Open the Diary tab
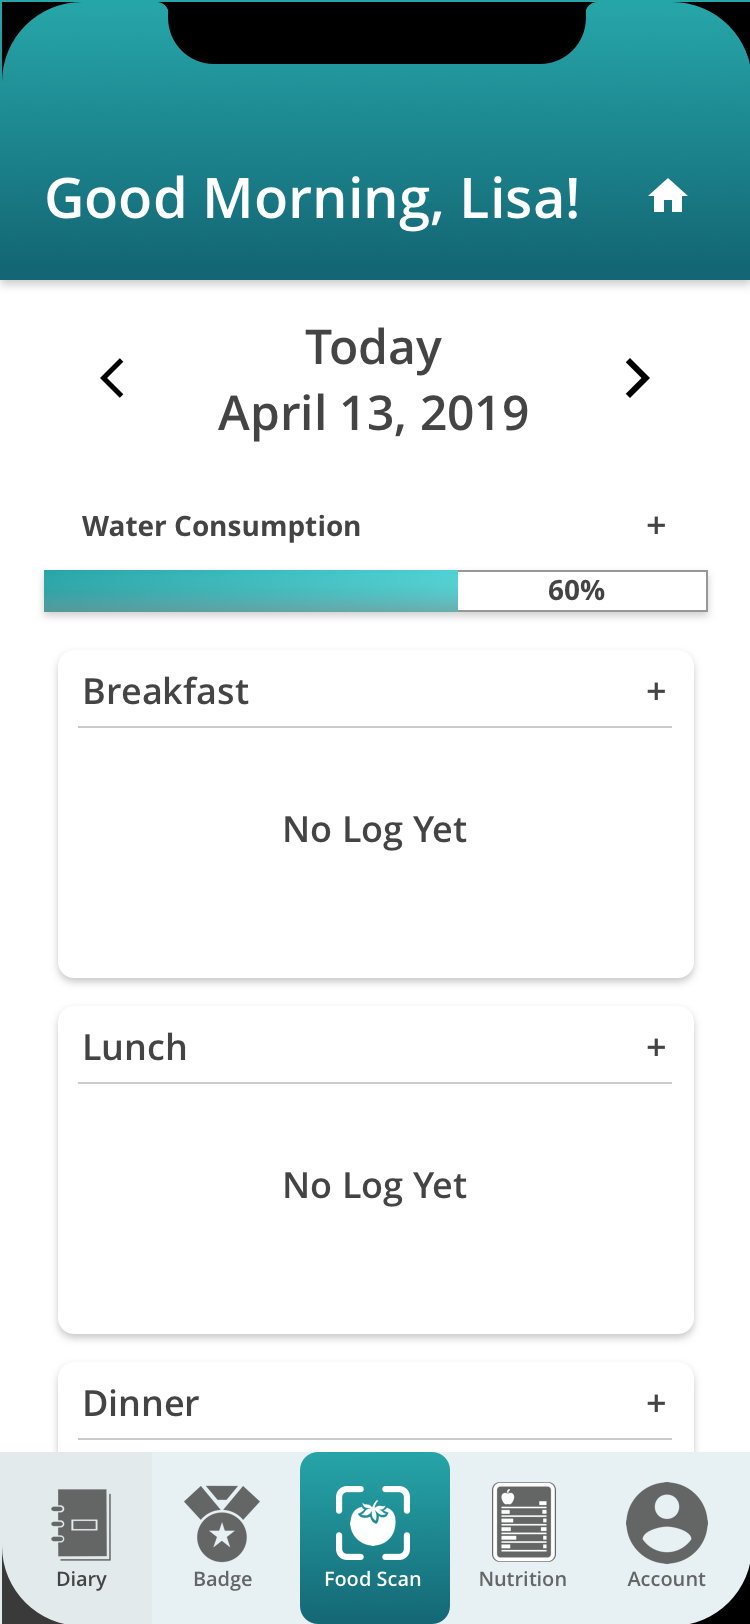750x1624 pixels. click(x=80, y=1537)
